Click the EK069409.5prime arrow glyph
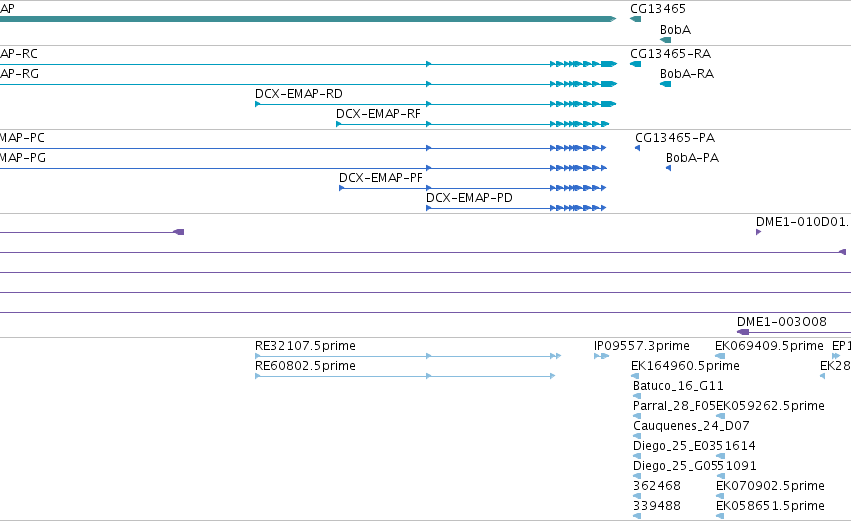The width and height of the screenshot is (851, 521). 720,356
